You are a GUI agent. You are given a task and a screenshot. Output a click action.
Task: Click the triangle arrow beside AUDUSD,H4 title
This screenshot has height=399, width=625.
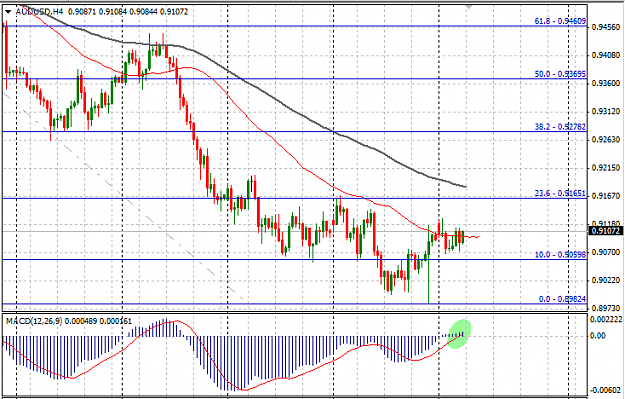(x=8, y=12)
